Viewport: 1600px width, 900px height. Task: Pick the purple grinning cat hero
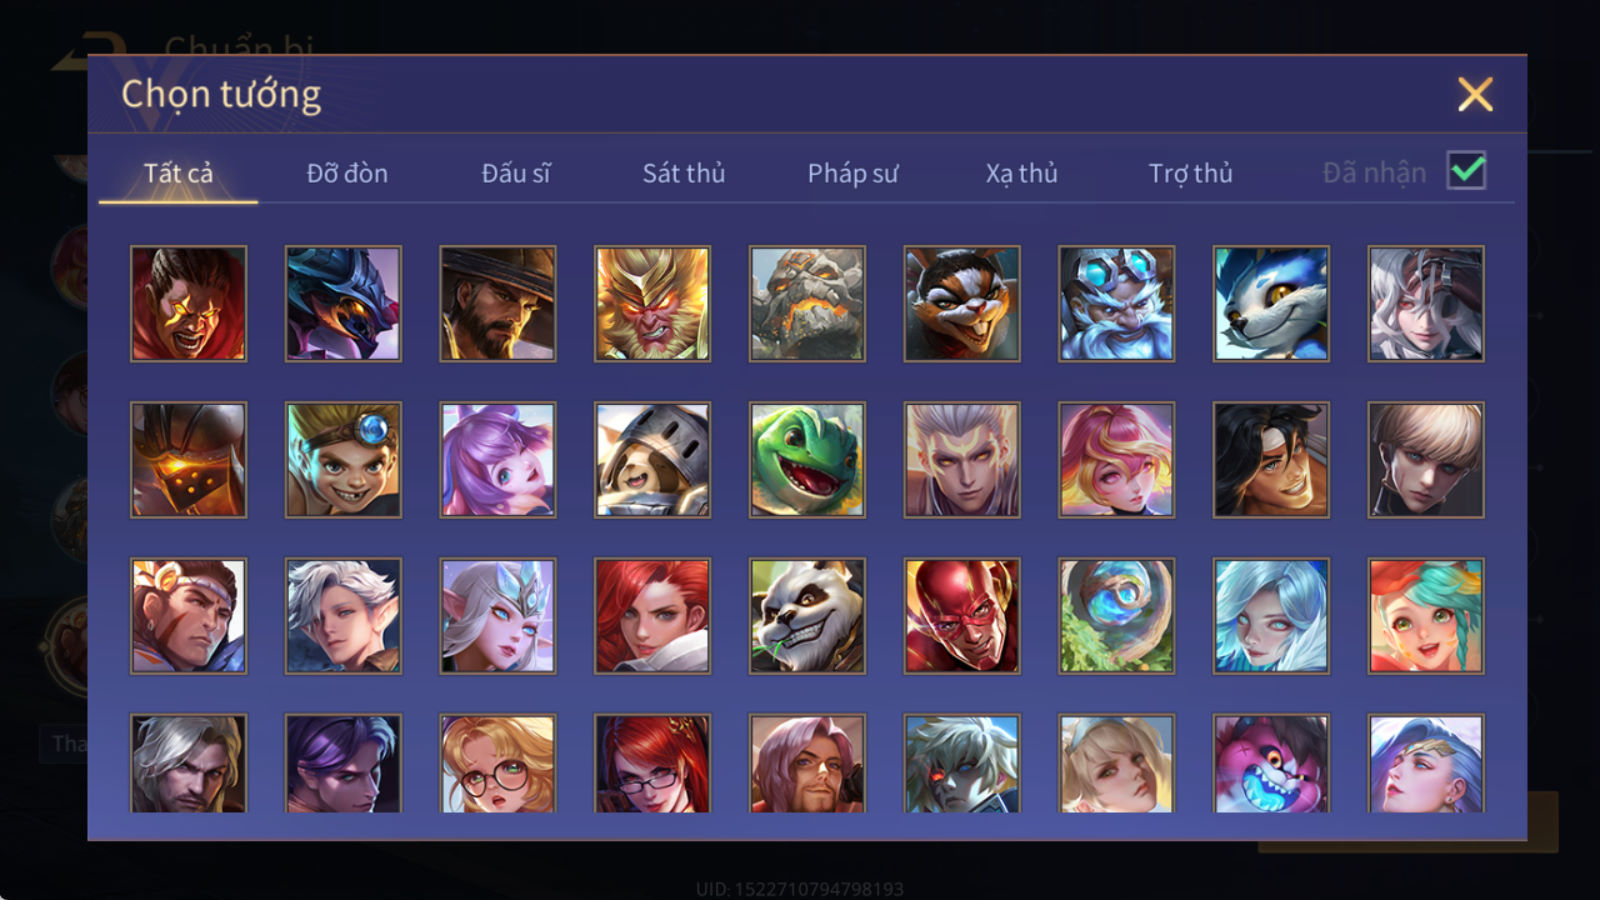coord(1271,763)
